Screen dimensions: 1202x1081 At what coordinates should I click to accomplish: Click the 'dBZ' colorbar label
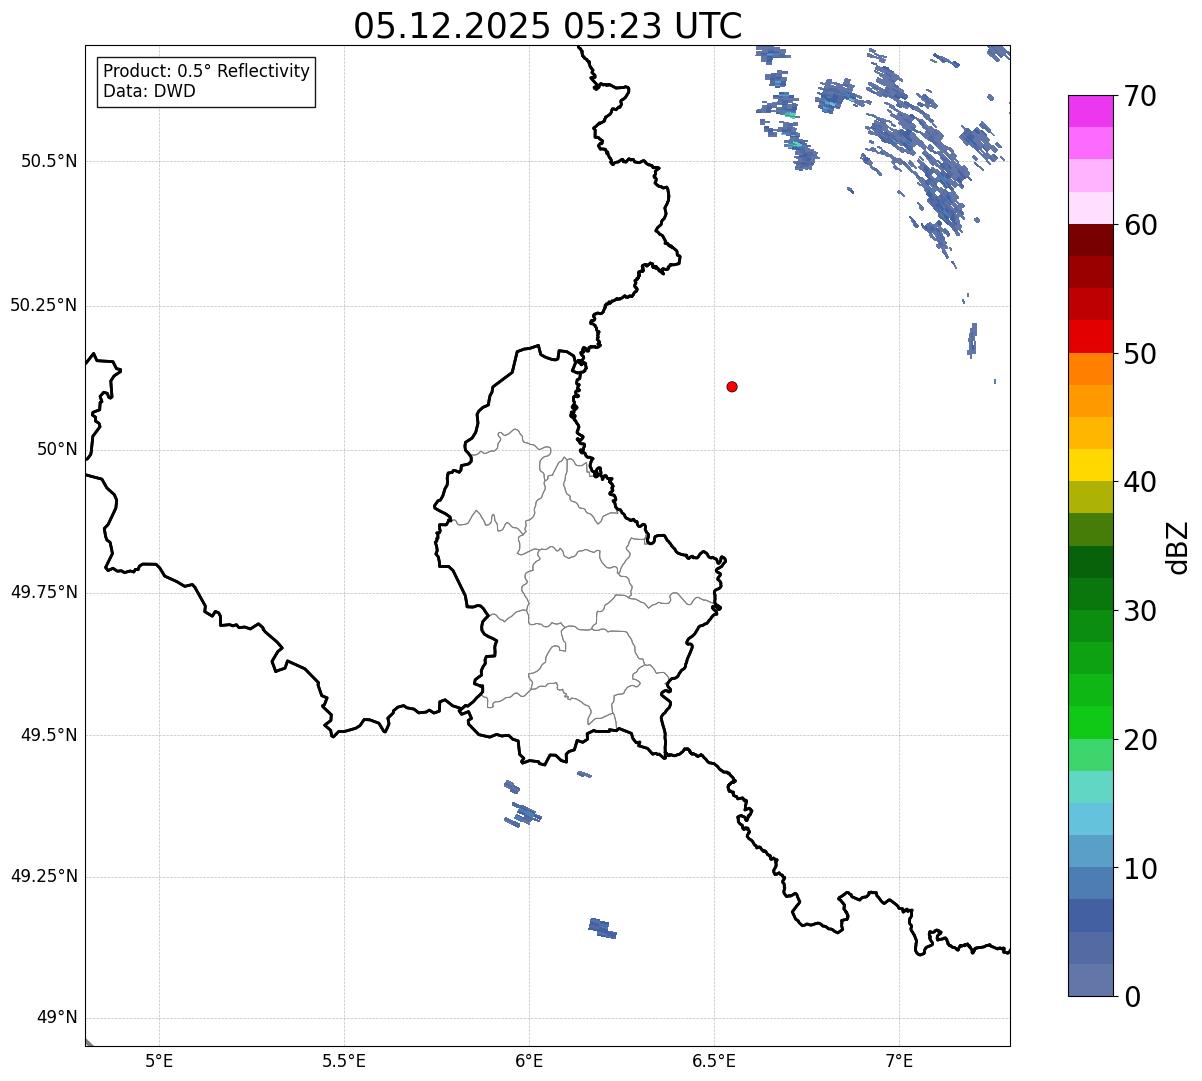[1178, 547]
